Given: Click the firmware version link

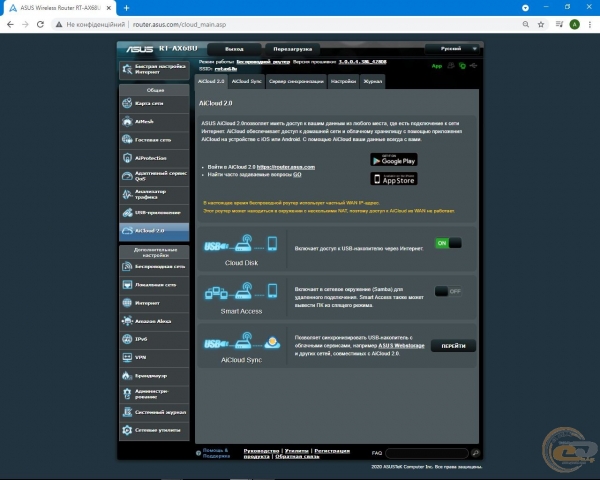Looking at the screenshot, I should [x=362, y=62].
